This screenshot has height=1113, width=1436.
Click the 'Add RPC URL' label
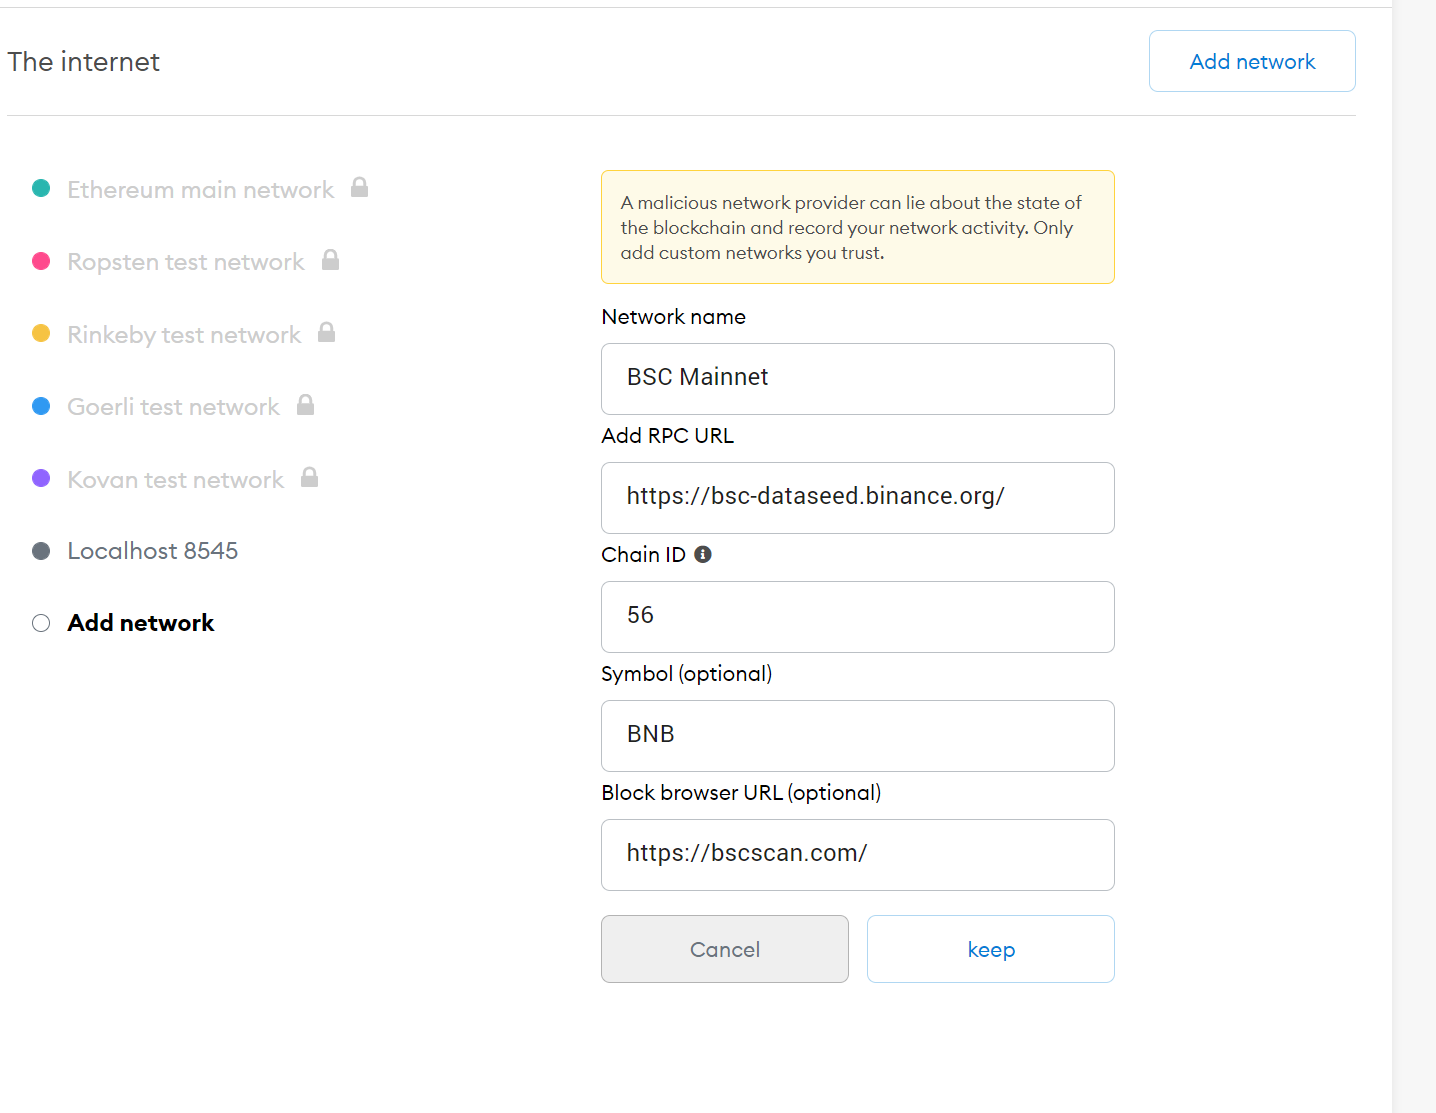click(668, 436)
